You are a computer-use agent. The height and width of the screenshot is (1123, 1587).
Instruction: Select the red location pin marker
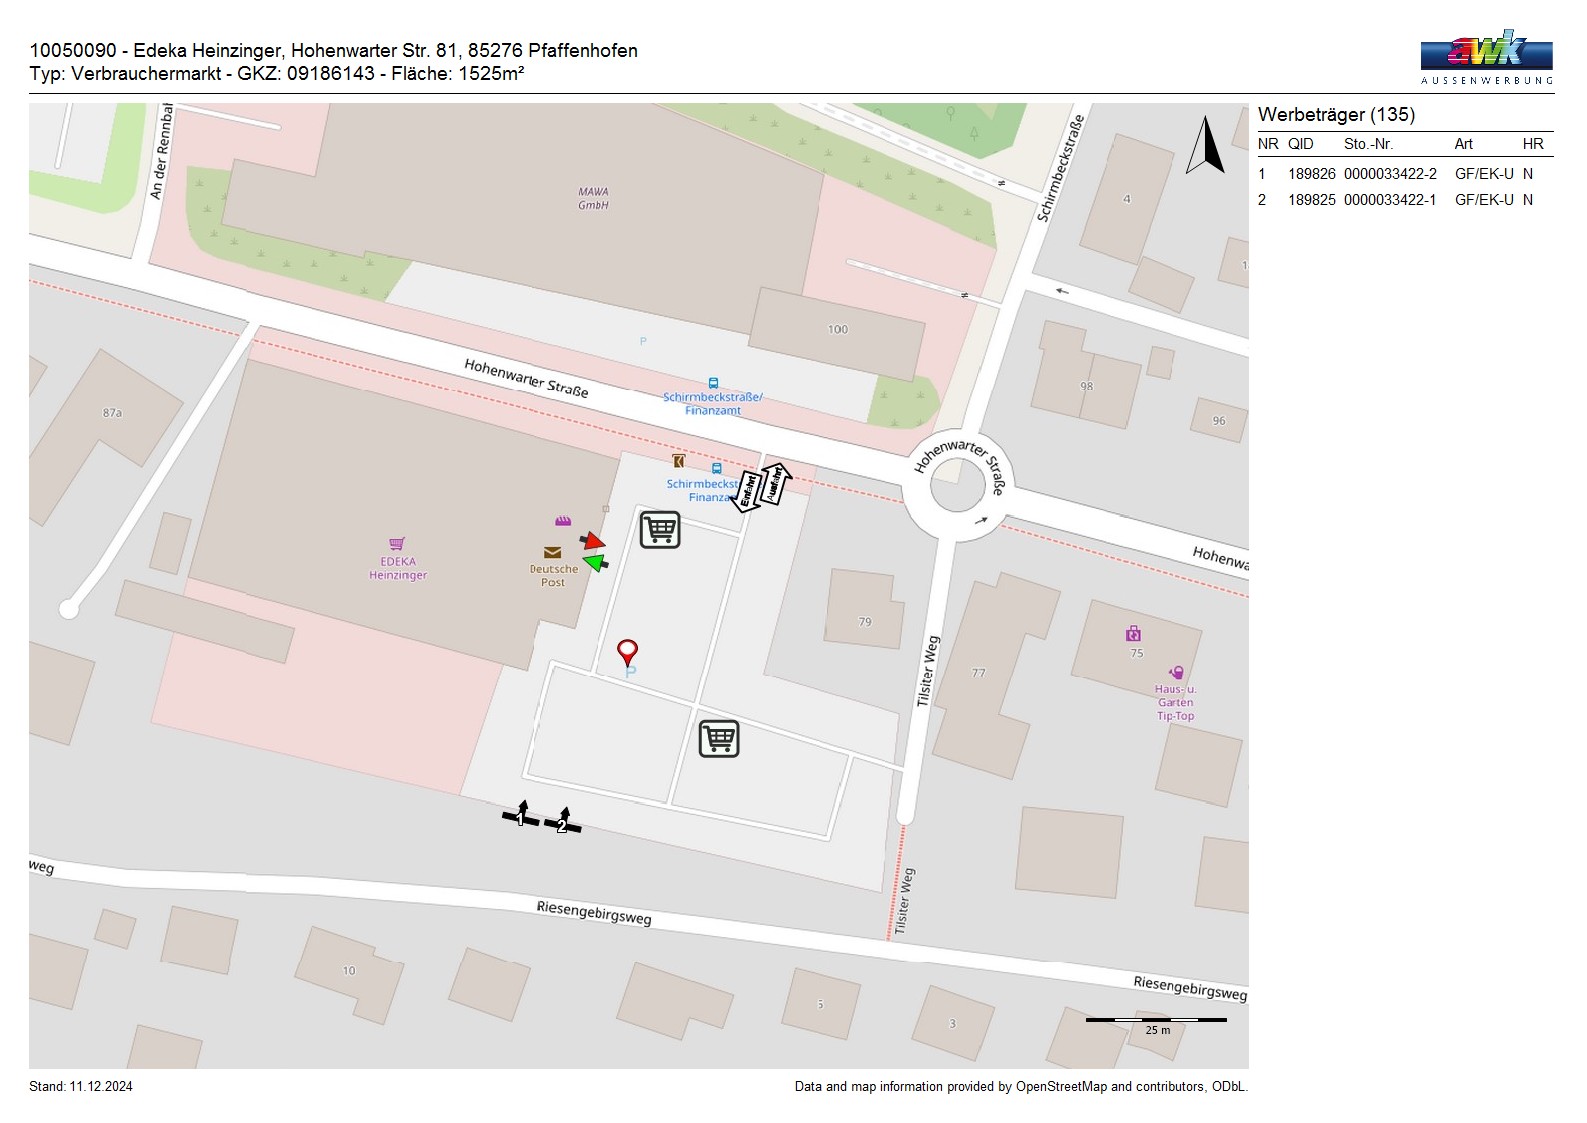(627, 653)
